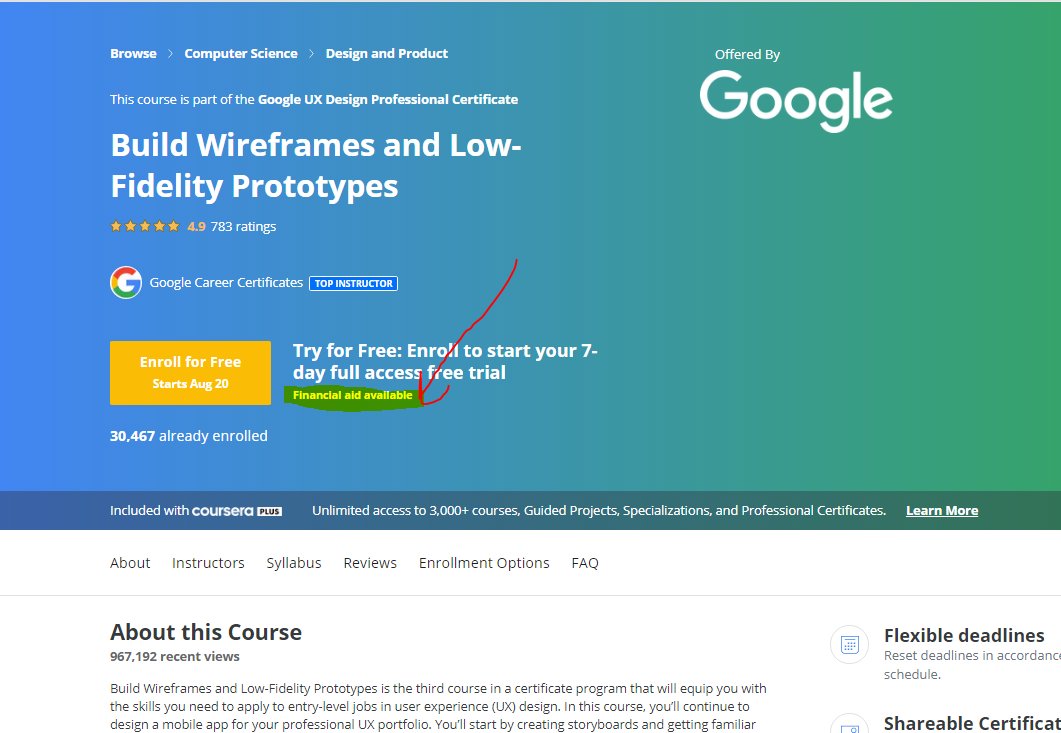Image resolution: width=1061 pixels, height=733 pixels.
Task: Click the large Google logo
Action: (796, 100)
